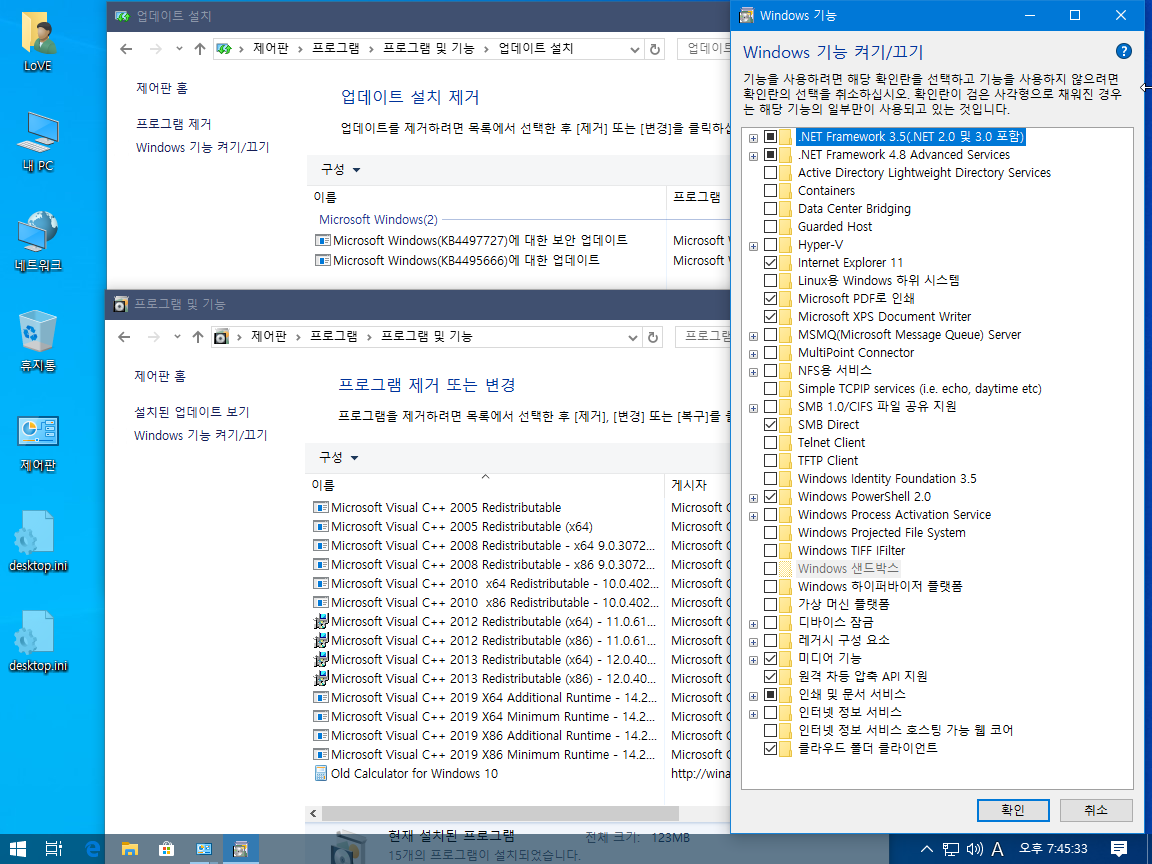Cancel with the 취소 button
The height and width of the screenshot is (864, 1152).
[1095, 810]
